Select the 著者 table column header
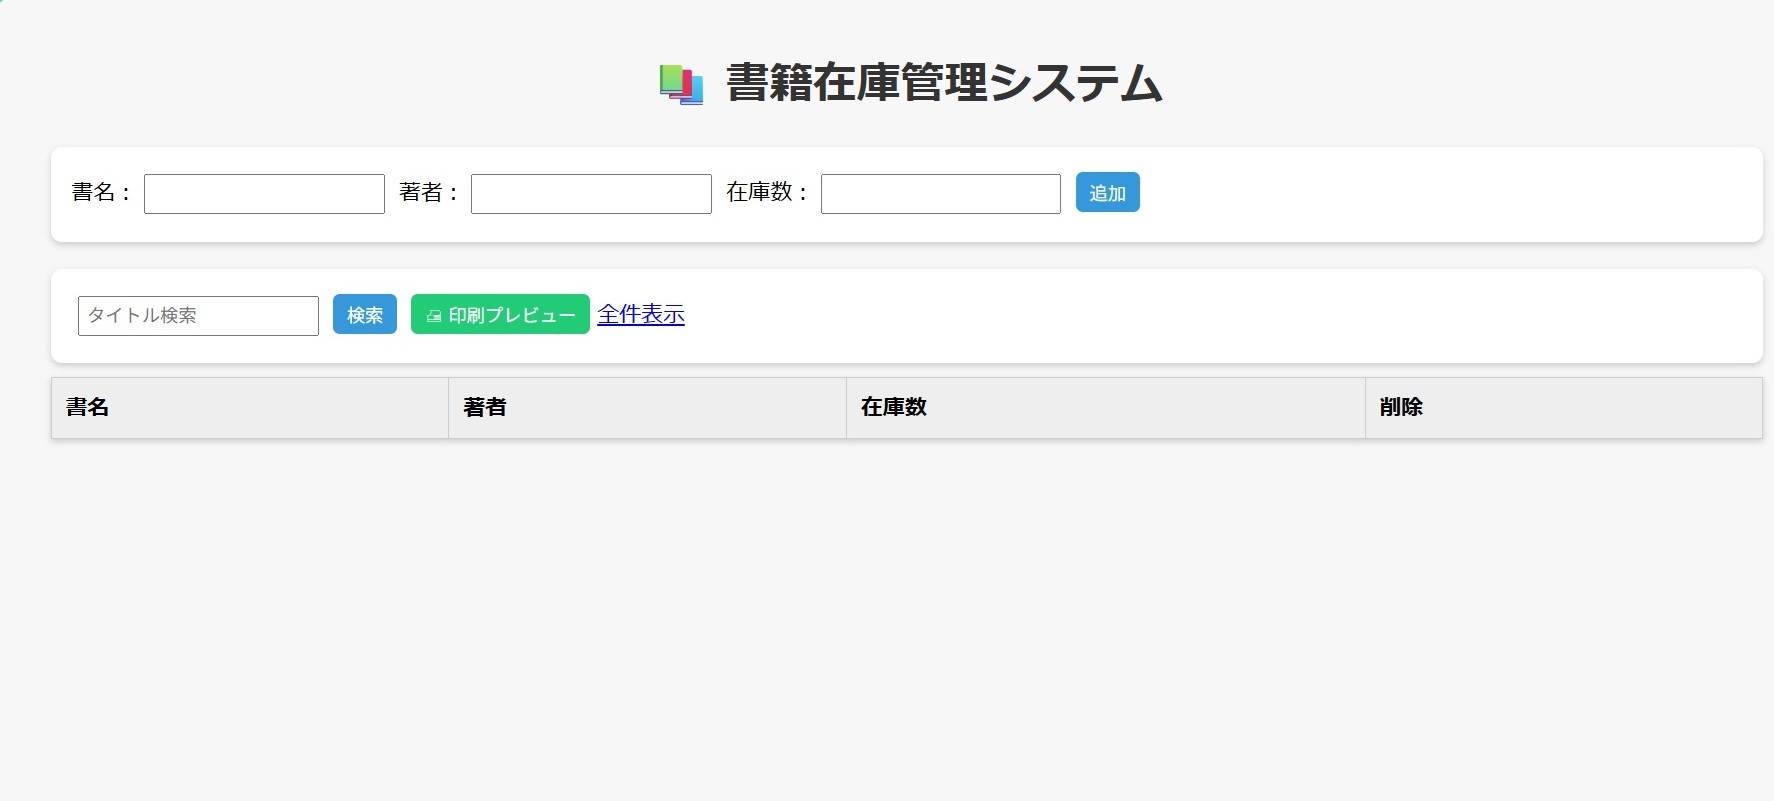Screen dimensions: 1774x801 point(485,407)
